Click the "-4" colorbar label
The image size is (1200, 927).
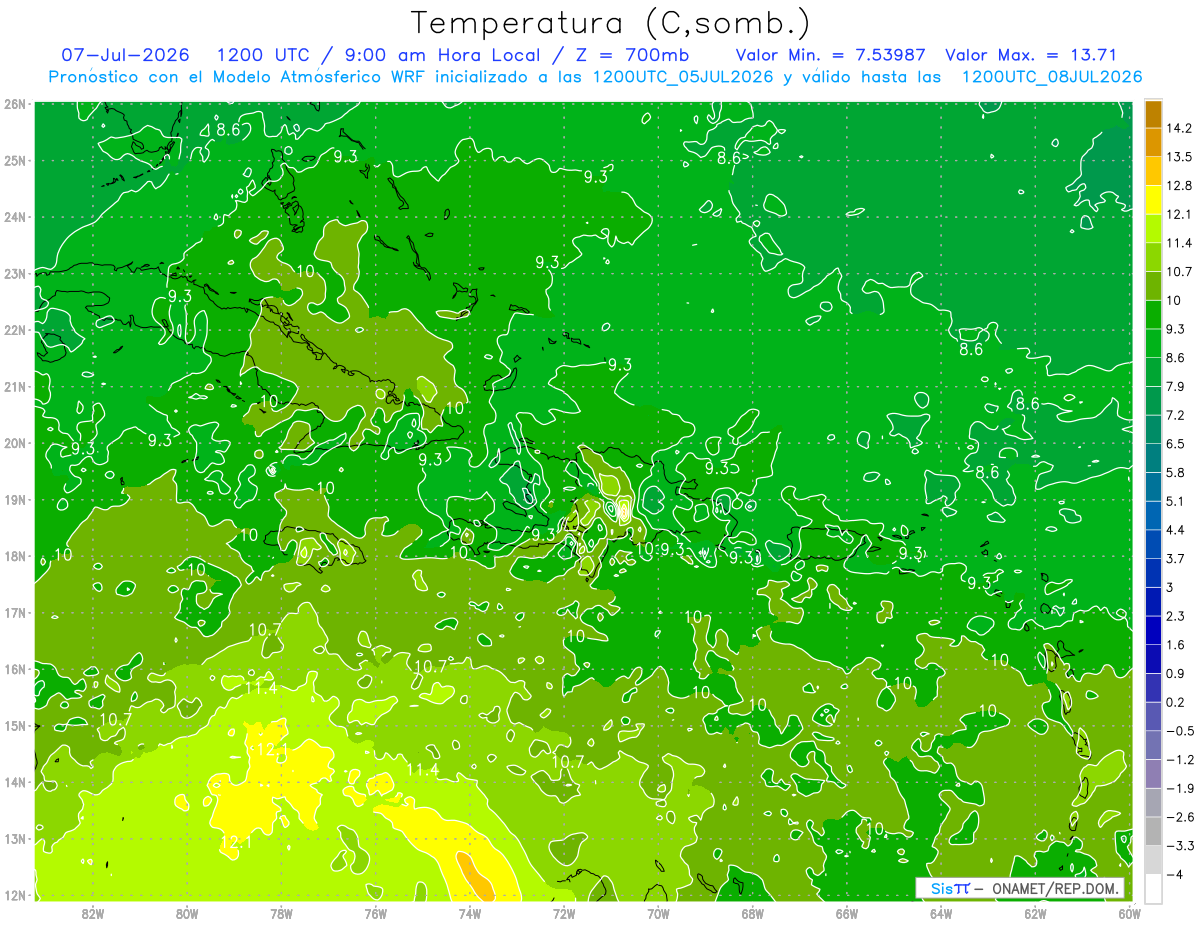(x=1175, y=874)
